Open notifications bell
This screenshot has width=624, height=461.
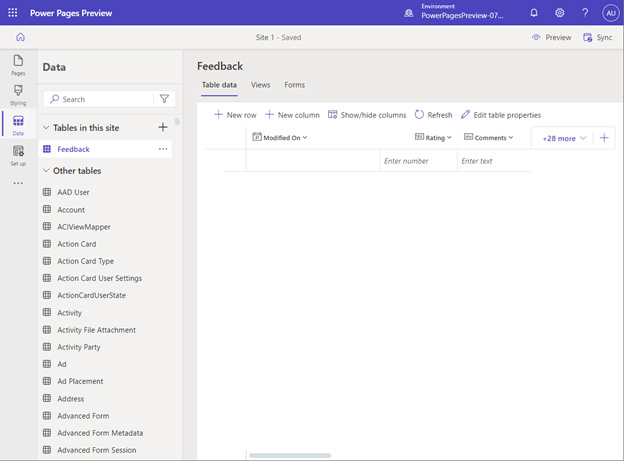534,13
